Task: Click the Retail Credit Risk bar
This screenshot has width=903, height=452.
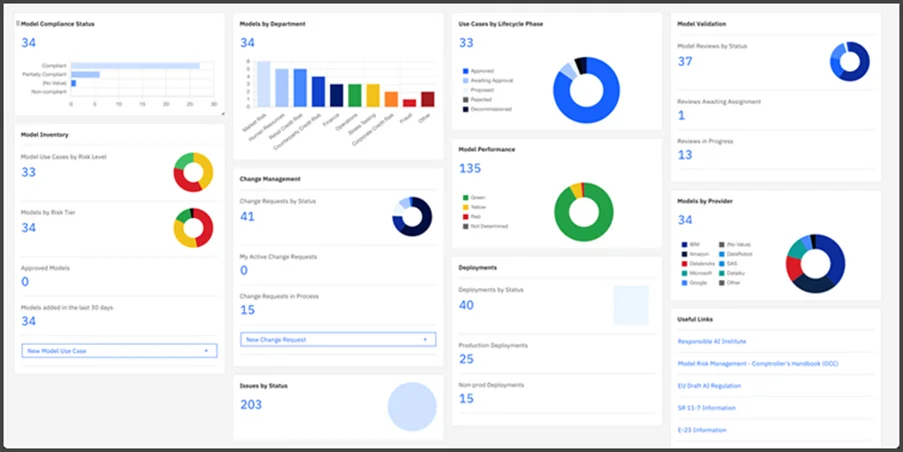Action: point(300,88)
